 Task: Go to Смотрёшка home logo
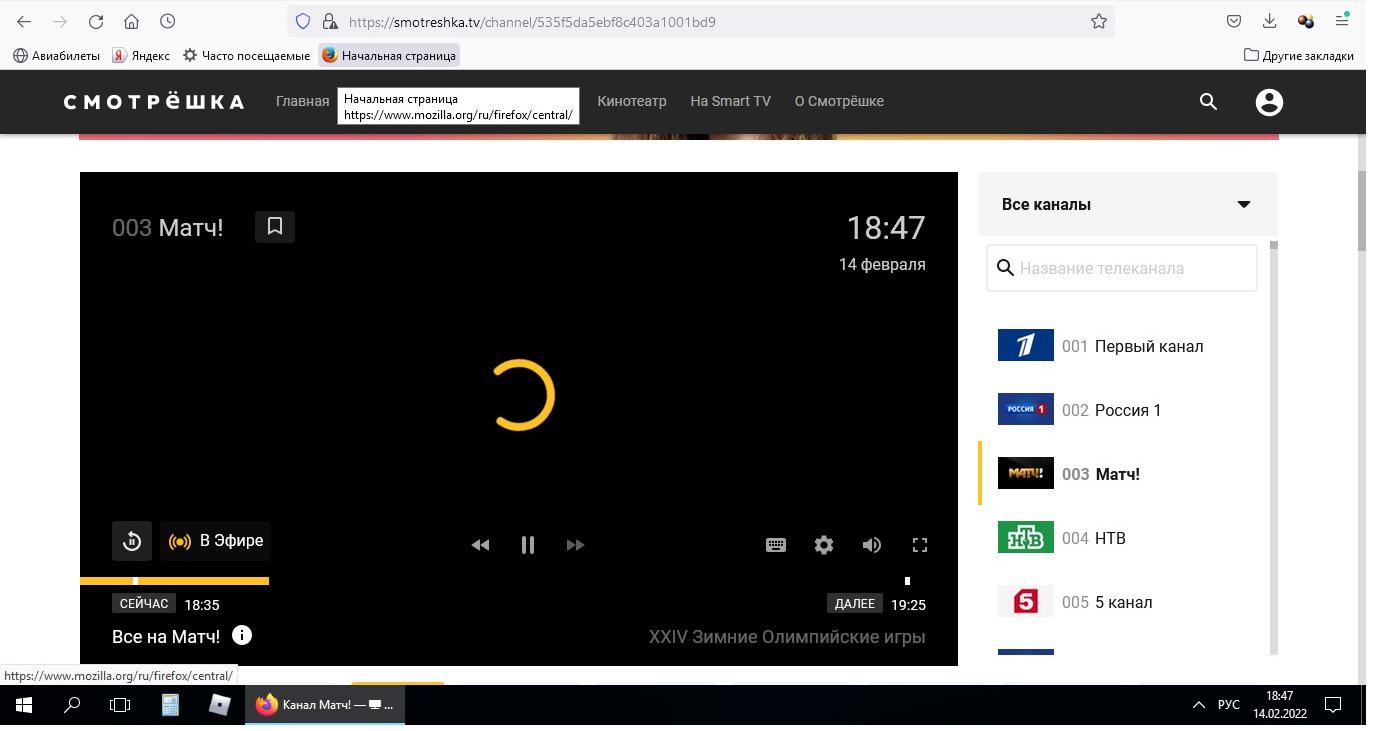(154, 102)
